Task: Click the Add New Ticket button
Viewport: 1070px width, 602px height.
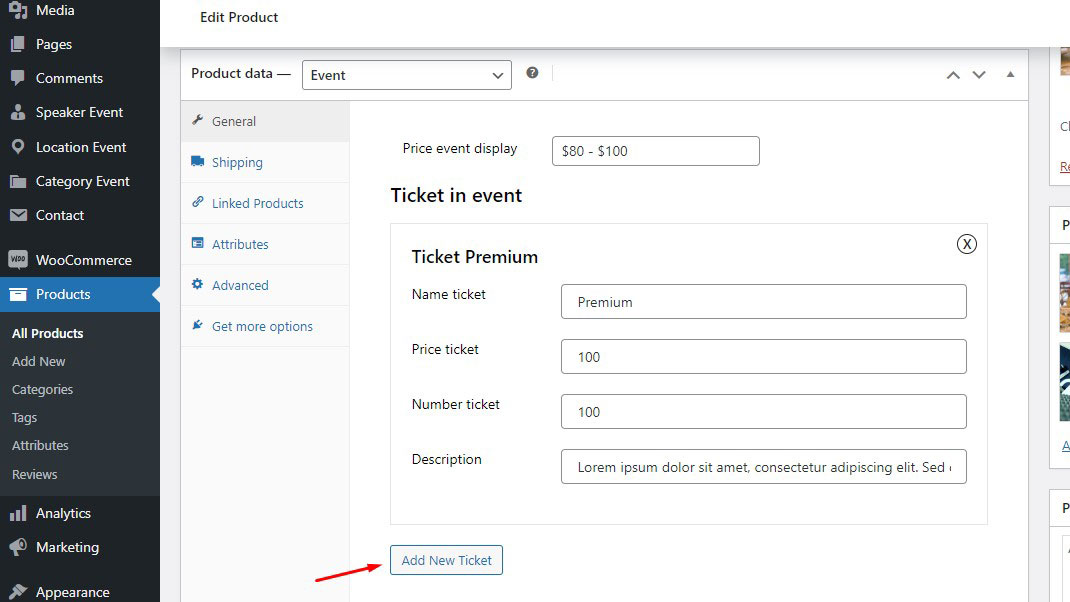Action: point(446,560)
